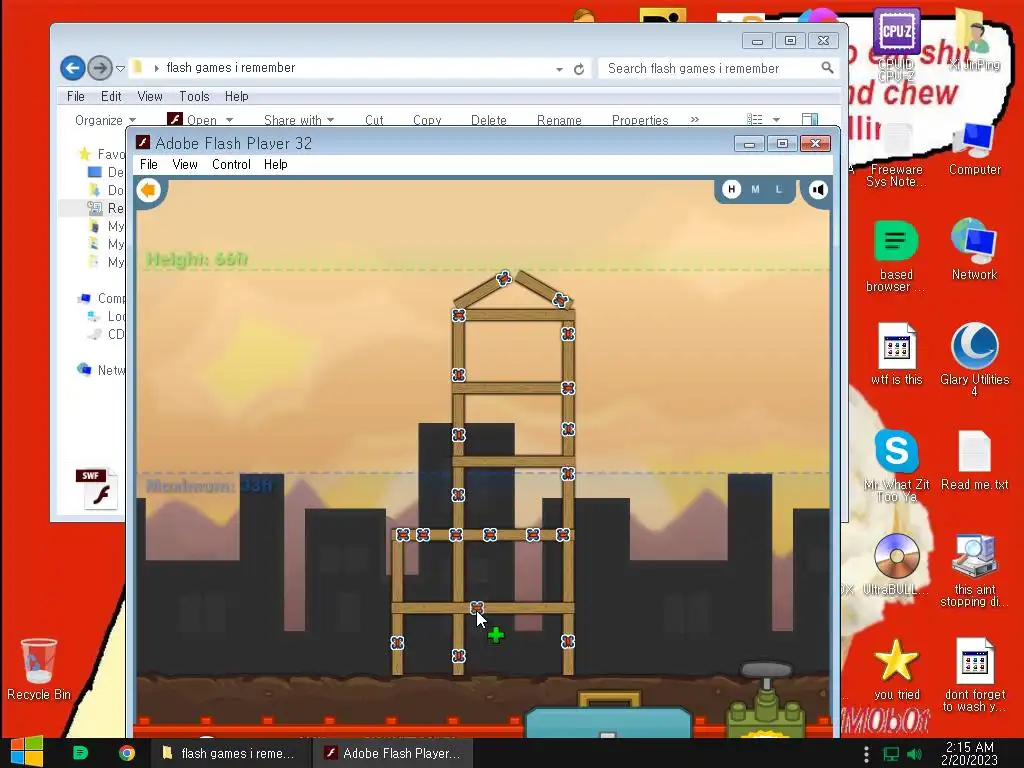Toggle the Explorer preview pane
This screenshot has height=768, width=1024.
810,120
